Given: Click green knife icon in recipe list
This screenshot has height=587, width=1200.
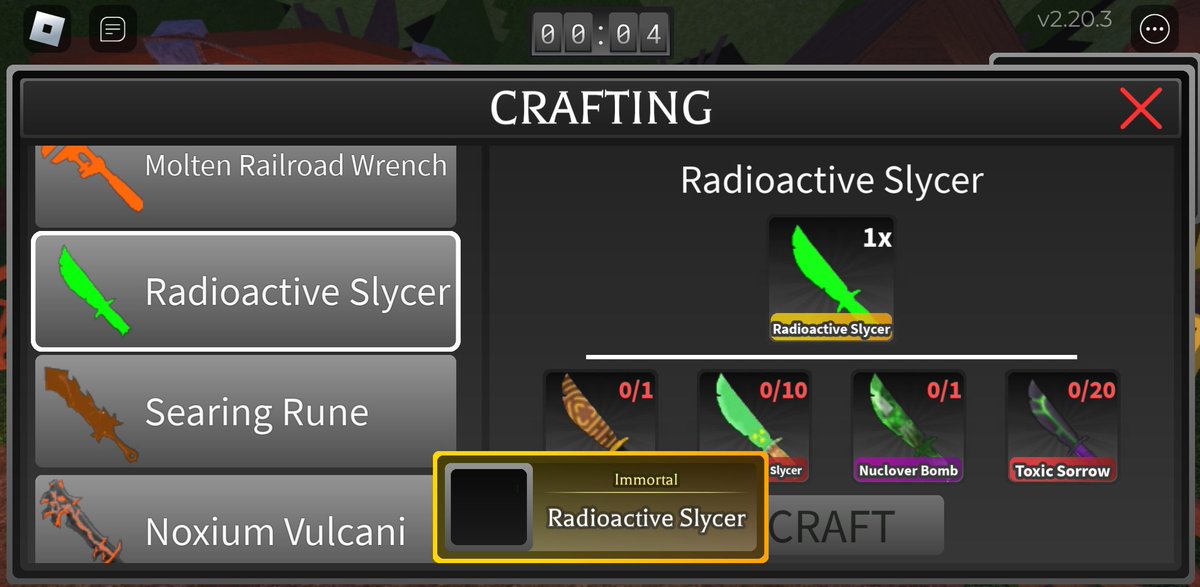Looking at the screenshot, I should coord(95,291).
